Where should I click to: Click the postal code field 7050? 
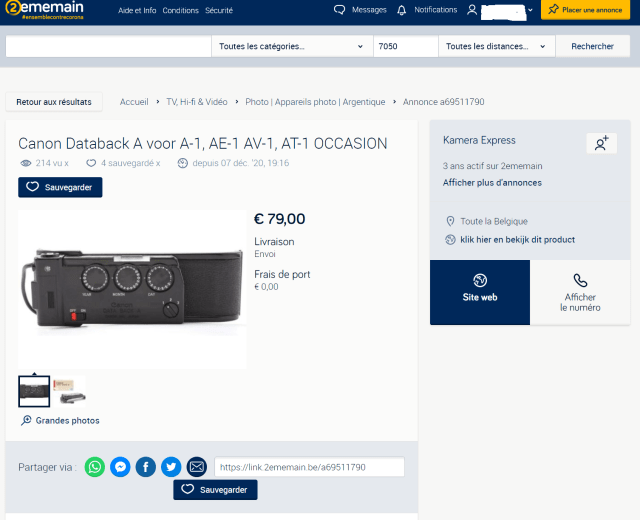coord(406,46)
